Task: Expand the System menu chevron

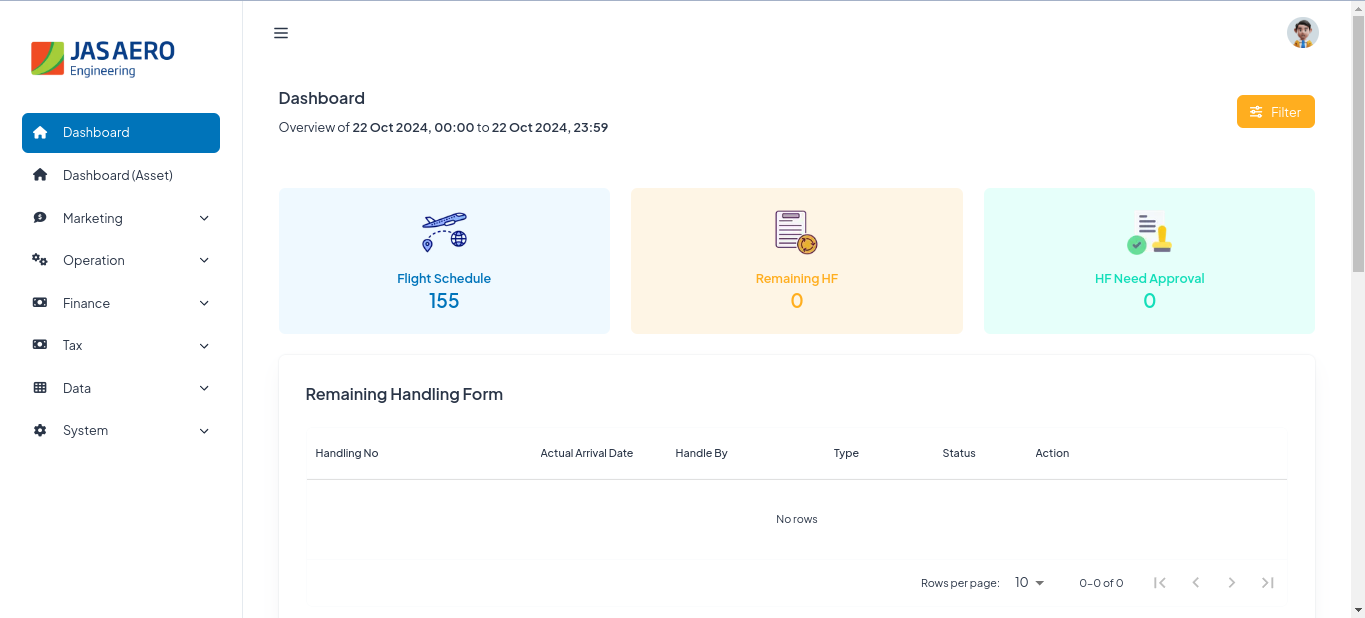Action: pos(204,430)
